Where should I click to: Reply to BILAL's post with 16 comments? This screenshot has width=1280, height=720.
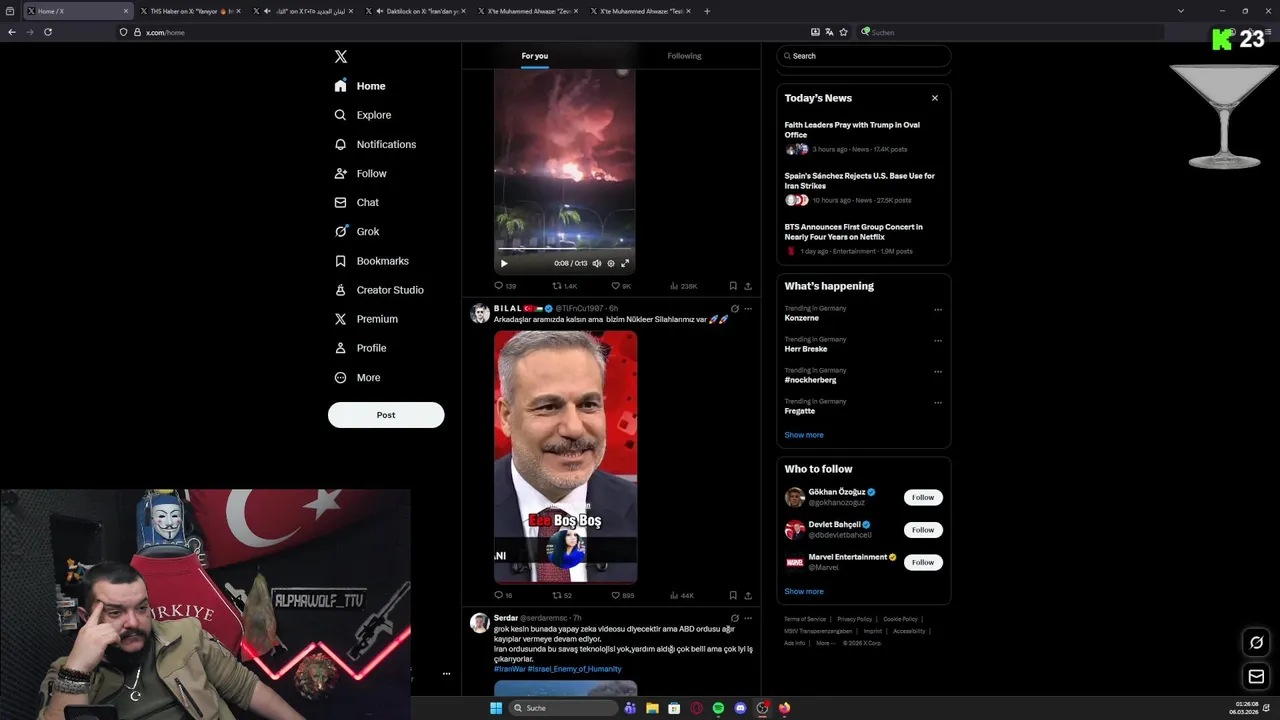503,595
